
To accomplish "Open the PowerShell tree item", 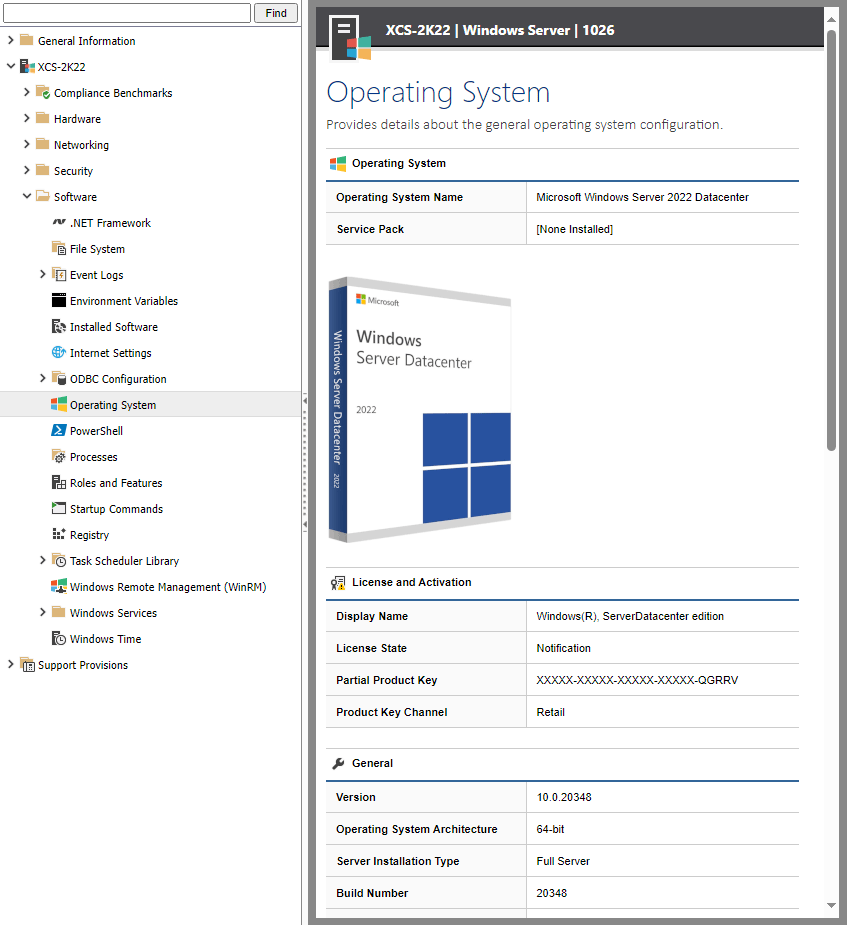I will (96, 431).
